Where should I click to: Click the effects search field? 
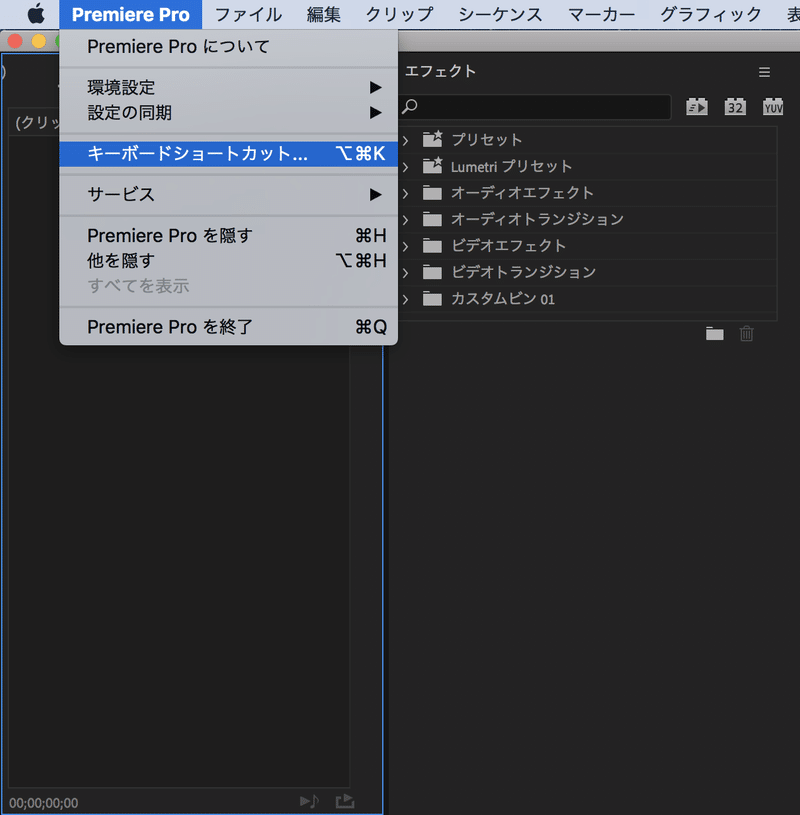[534, 107]
